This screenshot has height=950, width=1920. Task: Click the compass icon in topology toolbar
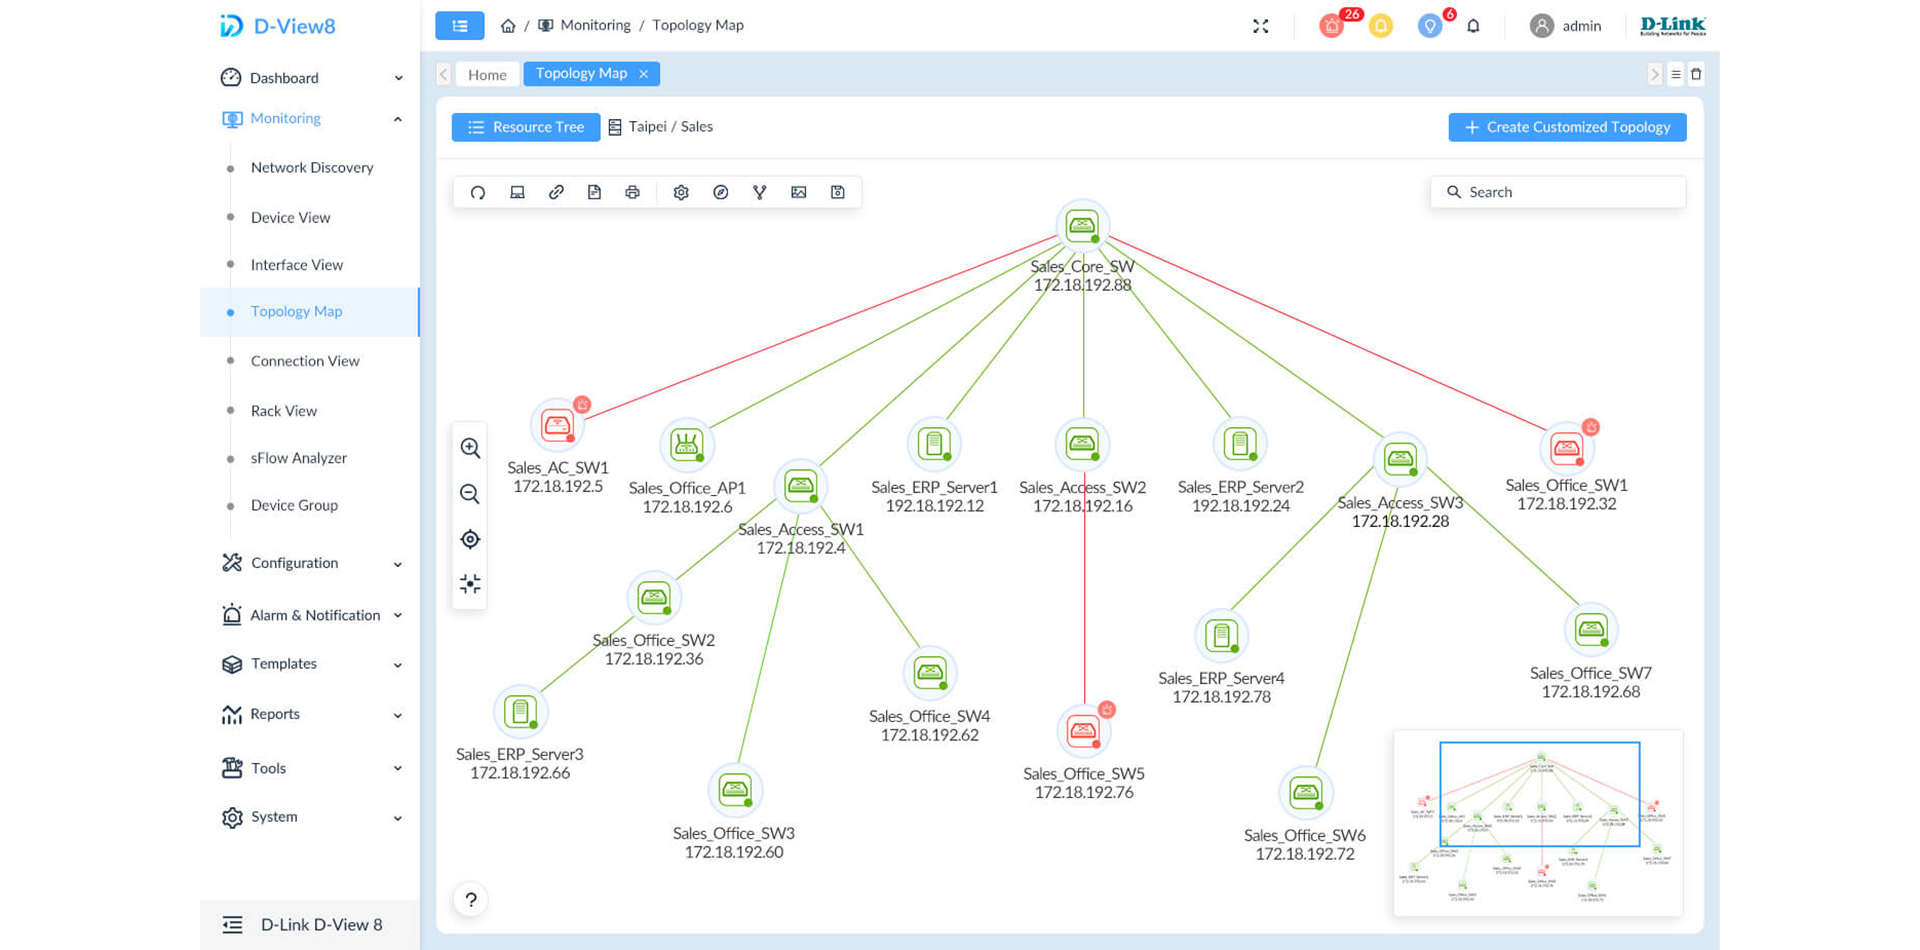(x=720, y=192)
